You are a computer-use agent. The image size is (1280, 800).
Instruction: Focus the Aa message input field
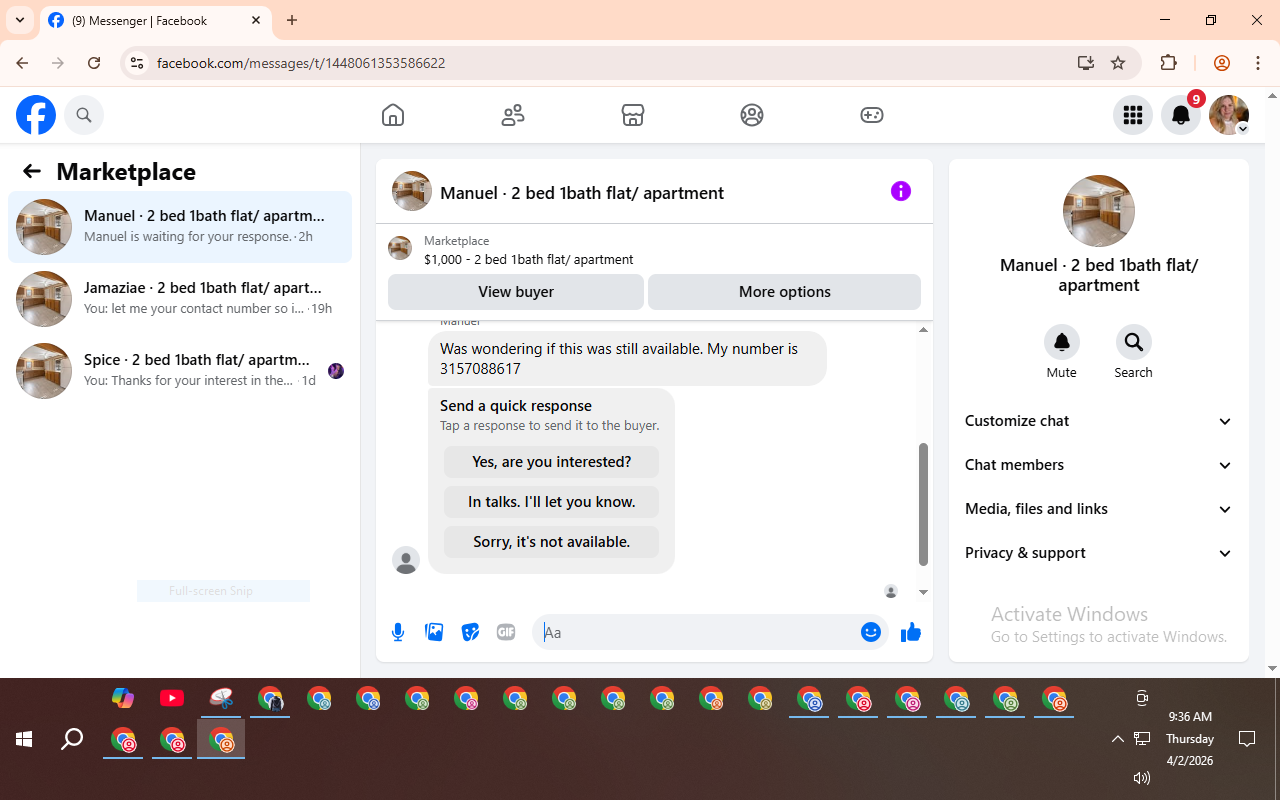pyautogui.click(x=699, y=632)
